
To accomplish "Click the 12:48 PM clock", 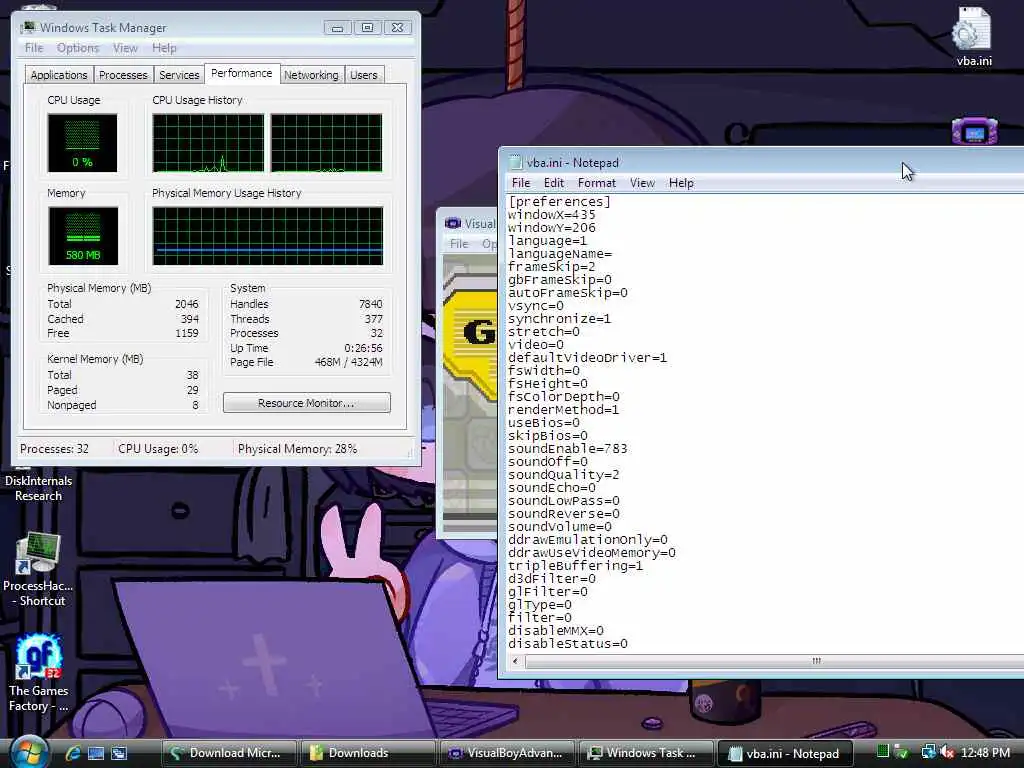I will coord(985,753).
